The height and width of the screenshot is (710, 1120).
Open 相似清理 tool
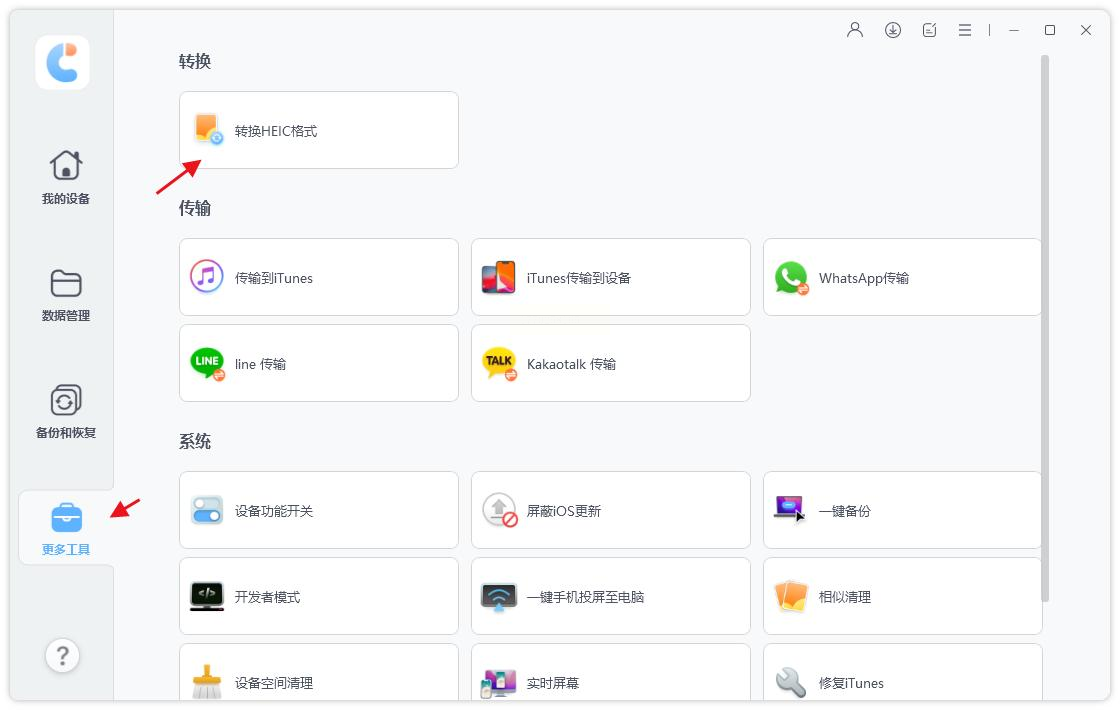(902, 596)
